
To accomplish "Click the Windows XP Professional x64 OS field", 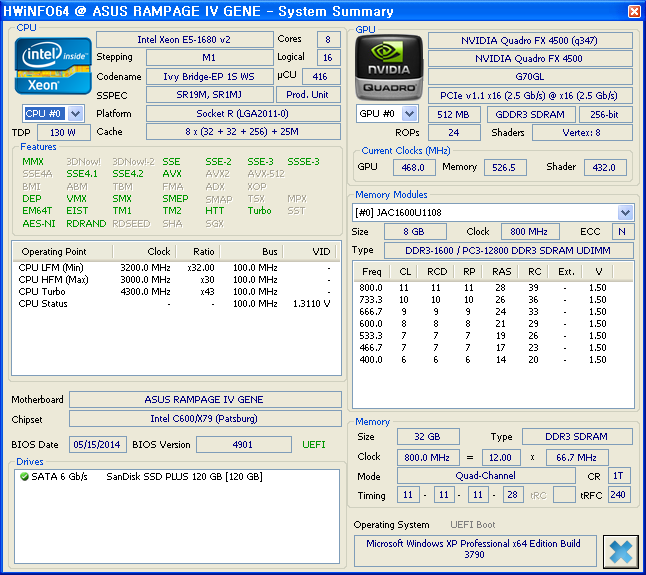I will click(475, 550).
